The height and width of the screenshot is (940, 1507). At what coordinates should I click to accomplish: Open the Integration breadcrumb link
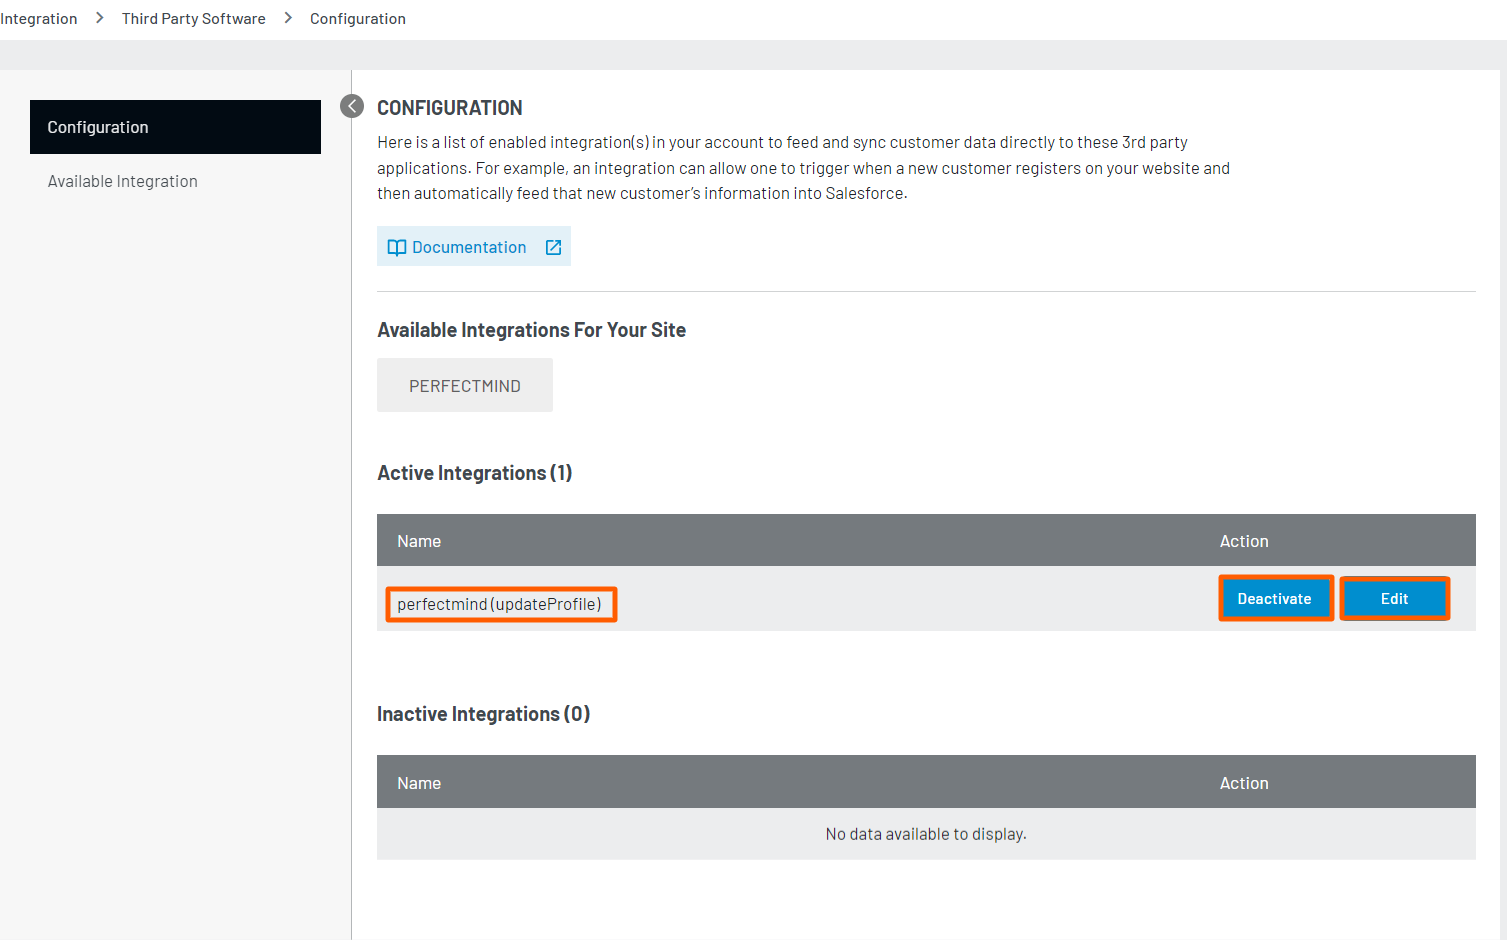pos(39,19)
